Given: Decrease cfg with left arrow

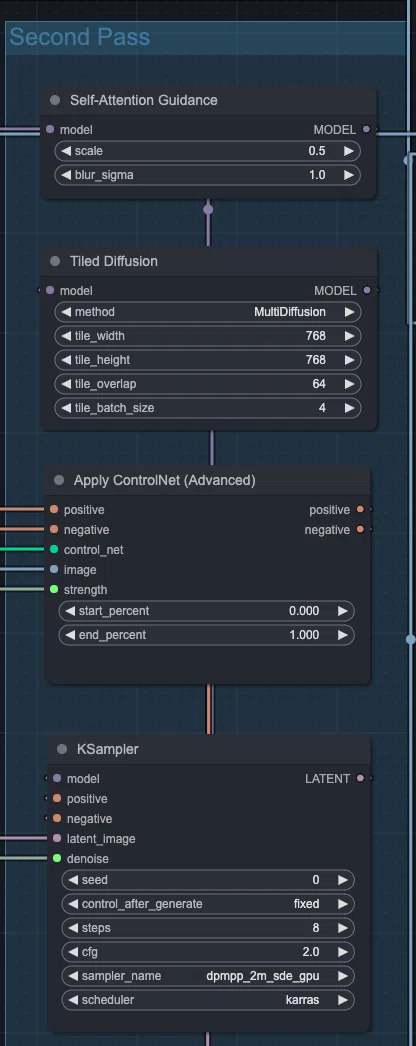Looking at the screenshot, I should pyautogui.click(x=73, y=953).
